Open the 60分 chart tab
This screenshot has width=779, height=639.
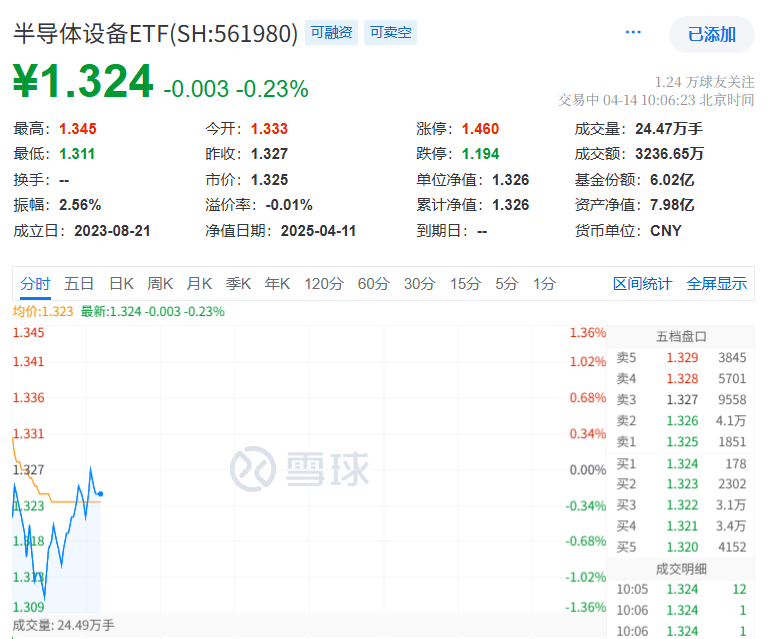pyautogui.click(x=374, y=284)
